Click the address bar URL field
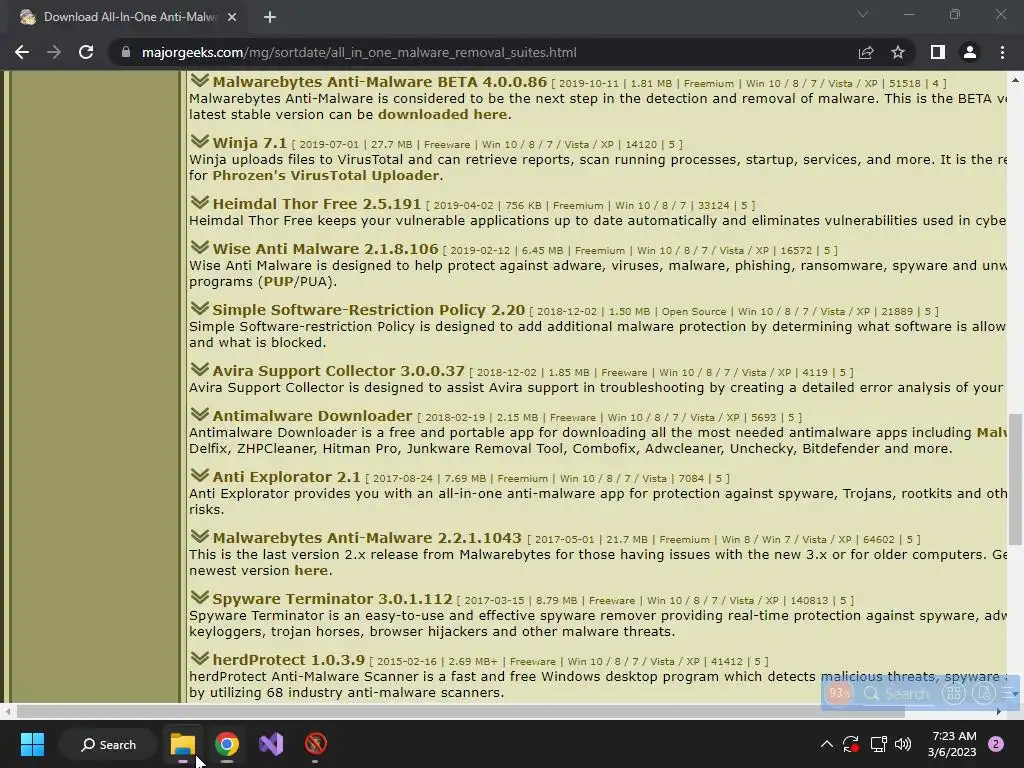Image resolution: width=1024 pixels, height=768 pixels. (x=483, y=52)
